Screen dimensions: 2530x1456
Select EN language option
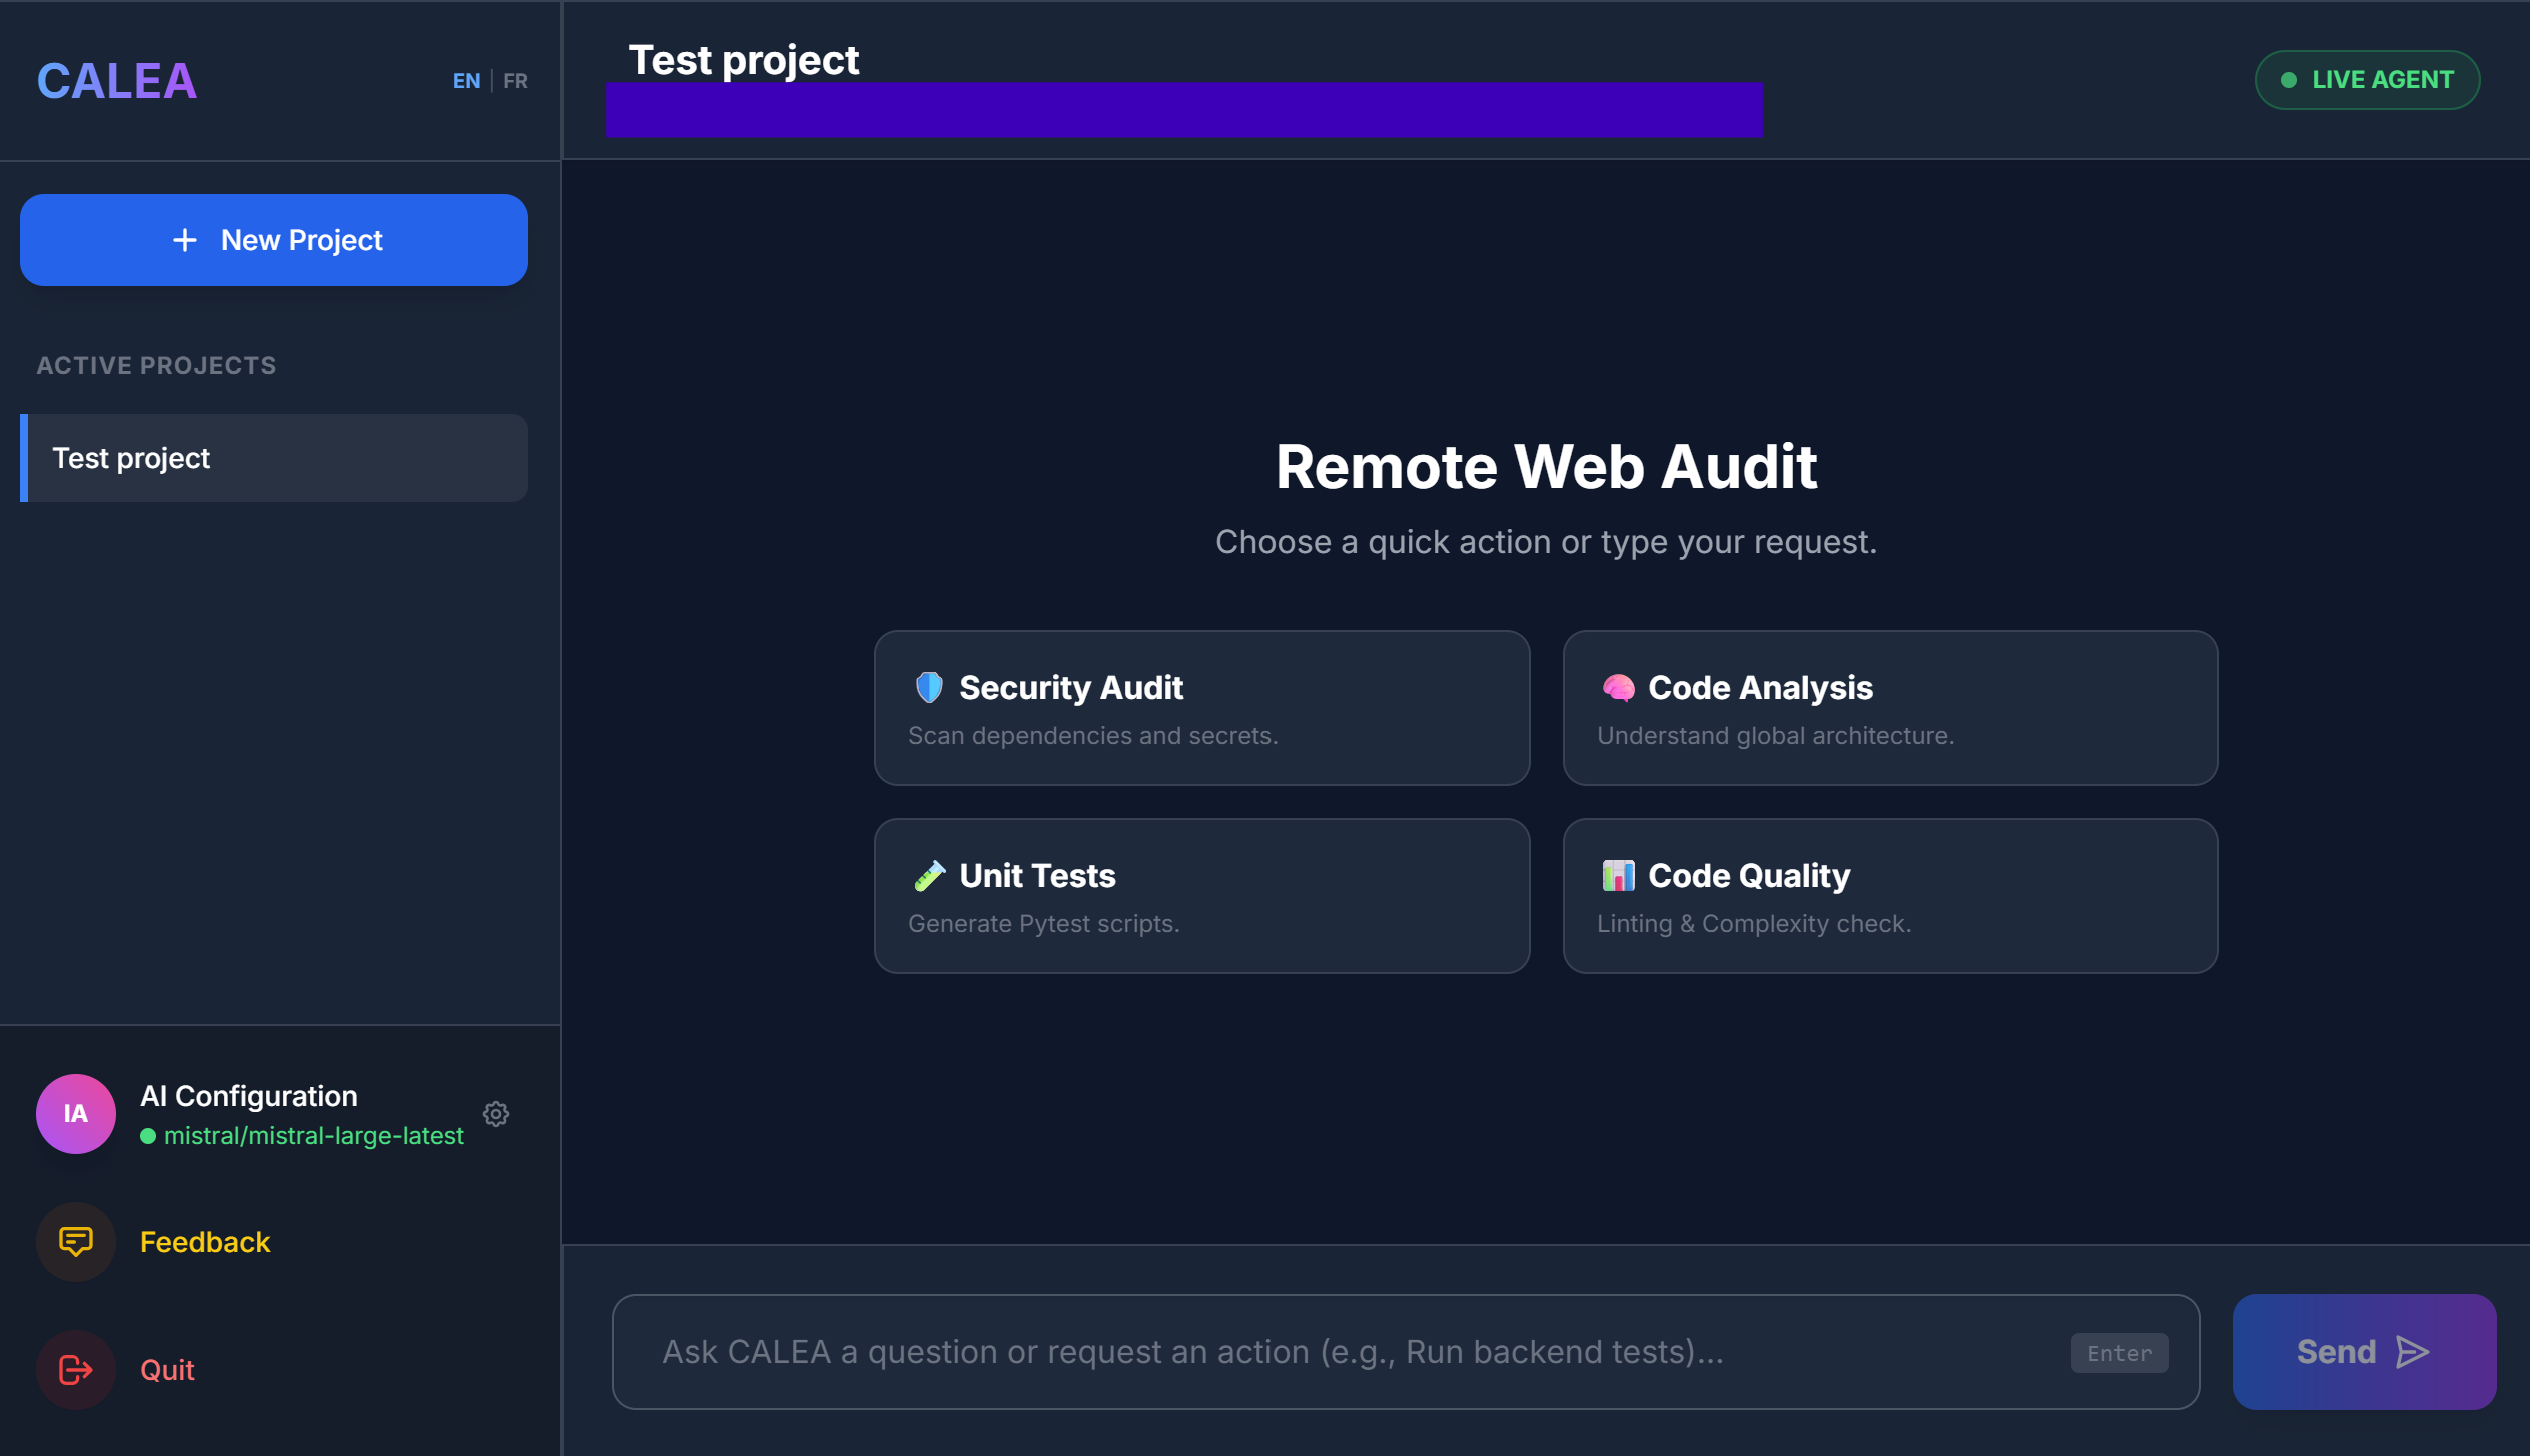466,81
